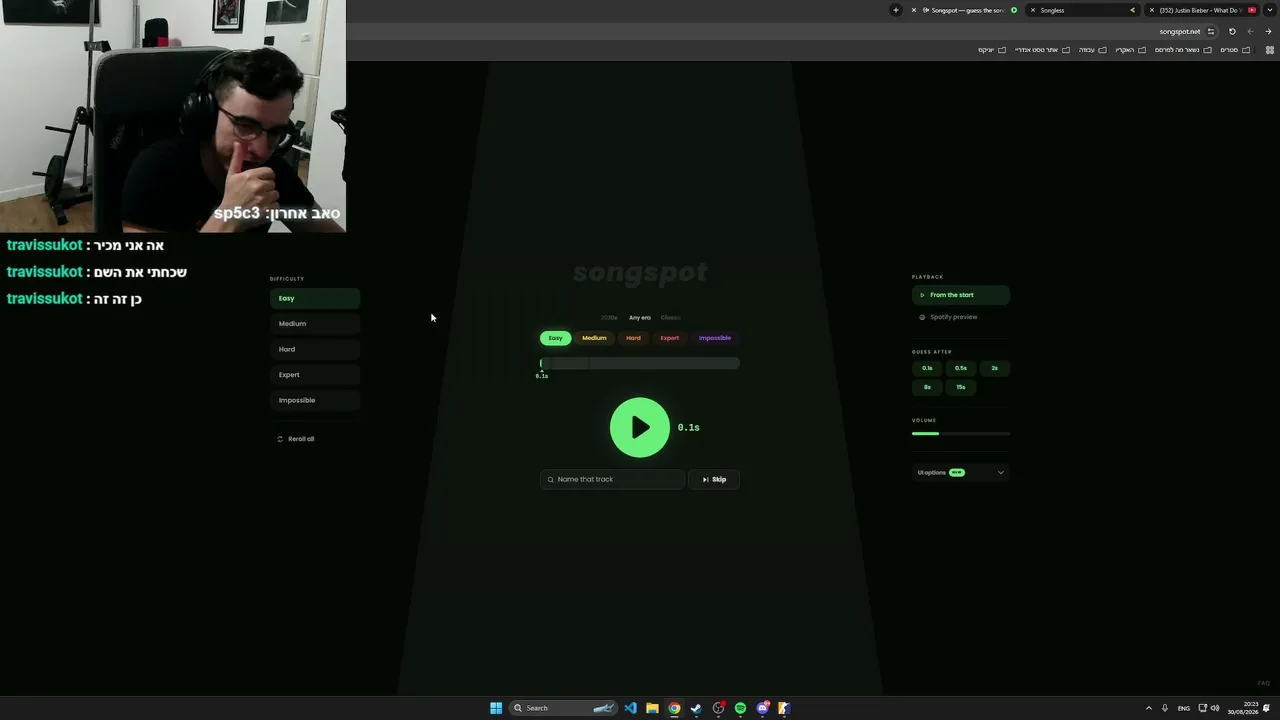Set playback to From the start
1280x720 pixels.
[961, 295]
